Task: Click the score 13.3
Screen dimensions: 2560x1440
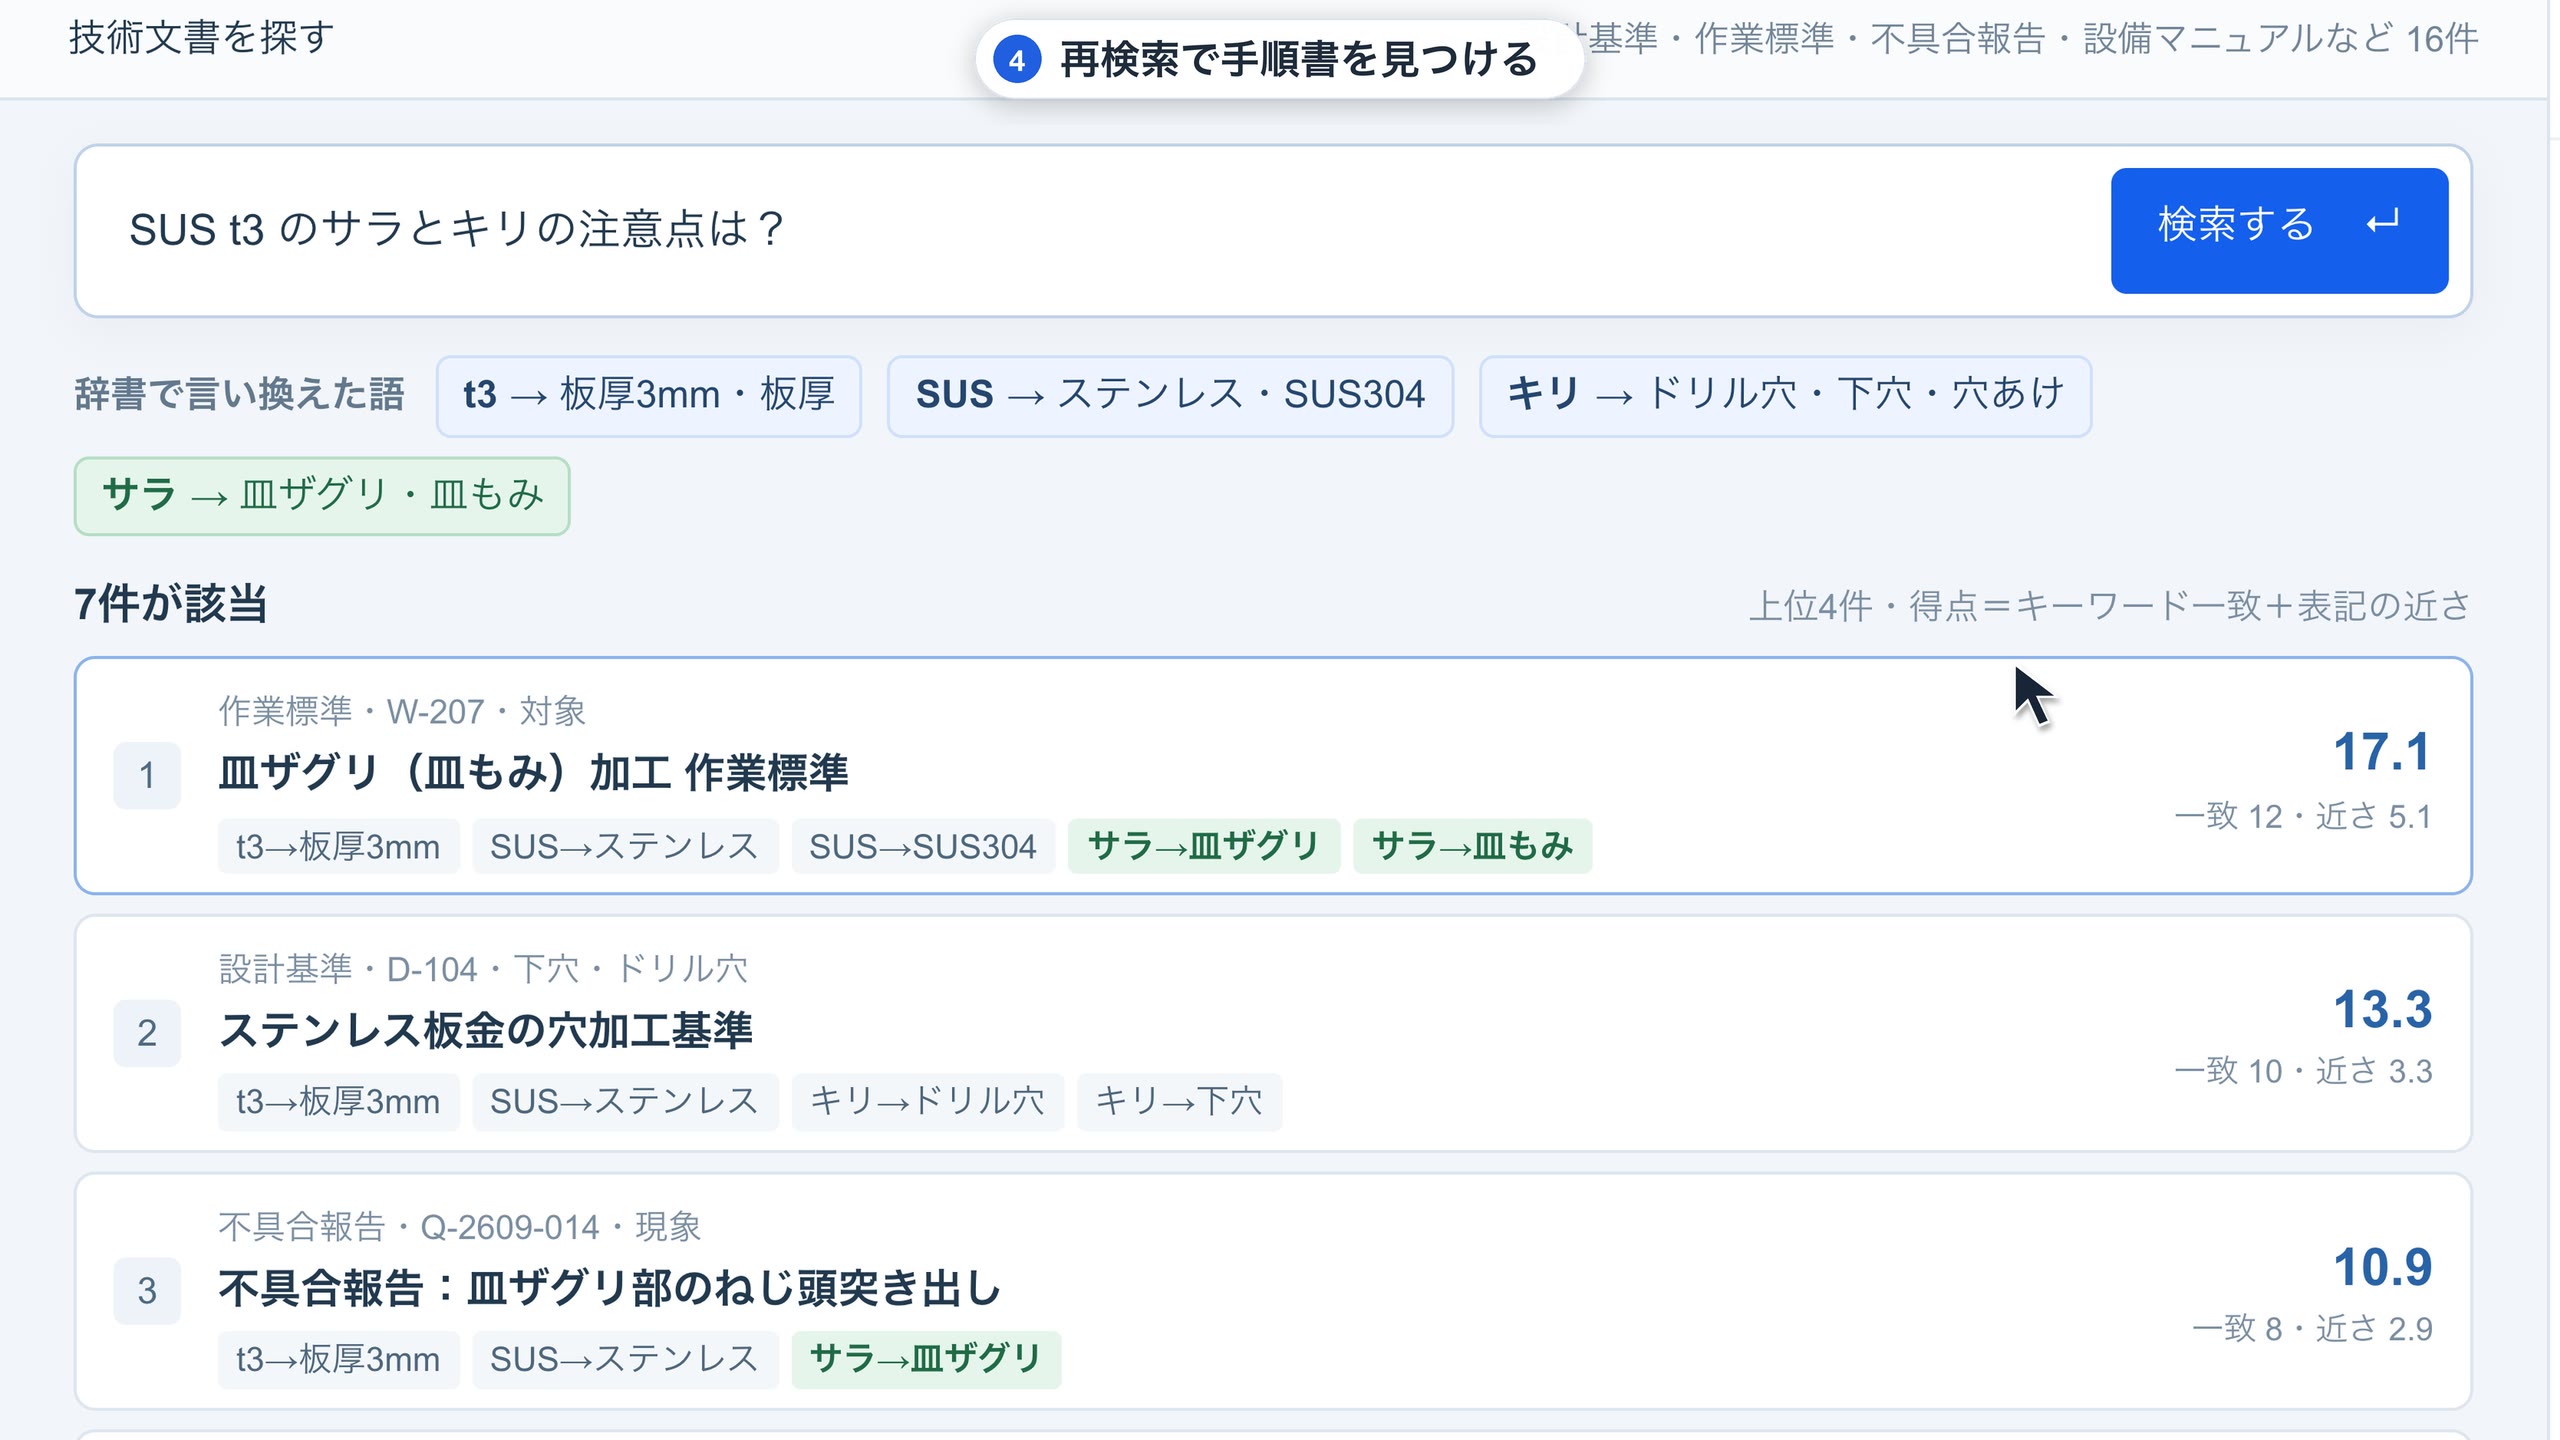Action: coord(2382,1010)
